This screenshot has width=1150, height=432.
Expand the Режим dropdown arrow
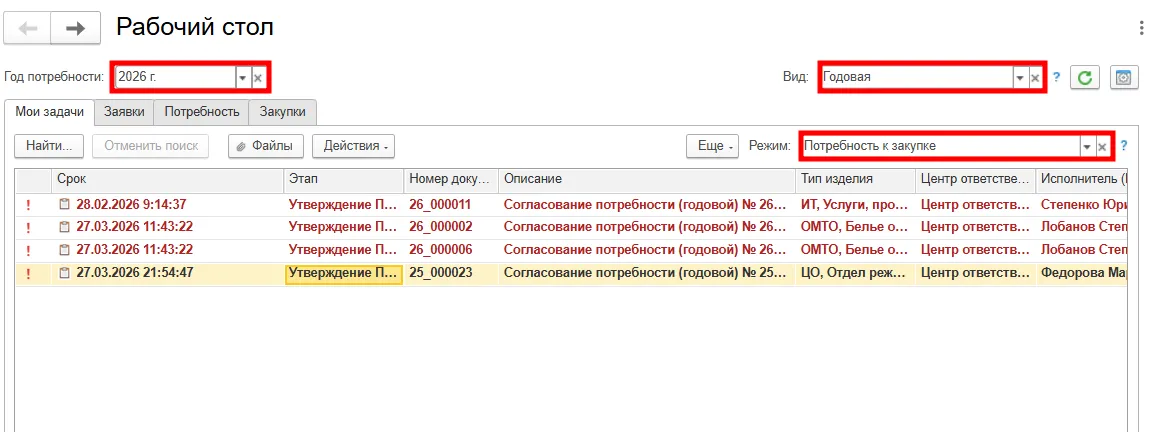1087,146
